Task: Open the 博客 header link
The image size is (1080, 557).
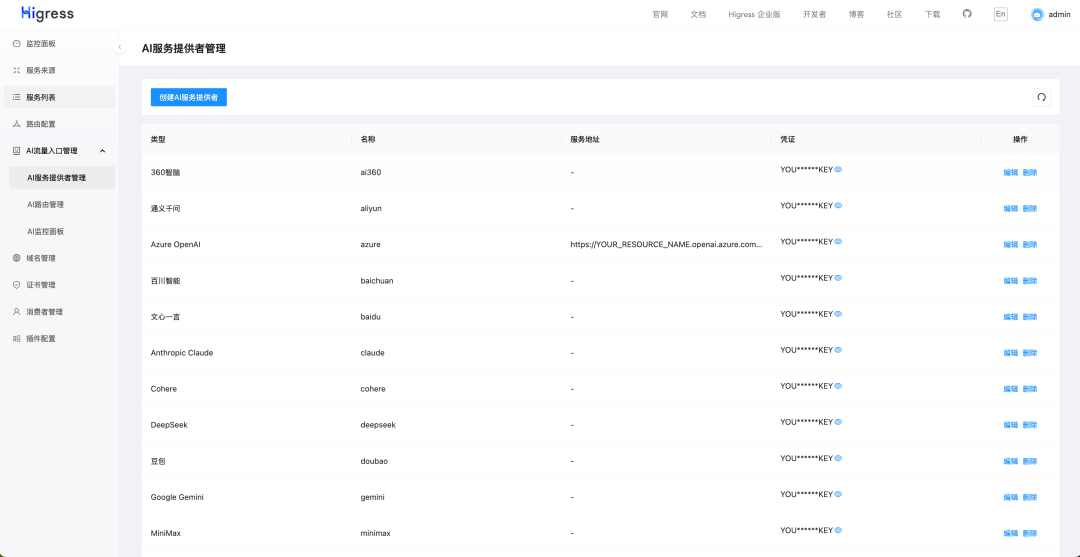Action: pyautogui.click(x=857, y=14)
